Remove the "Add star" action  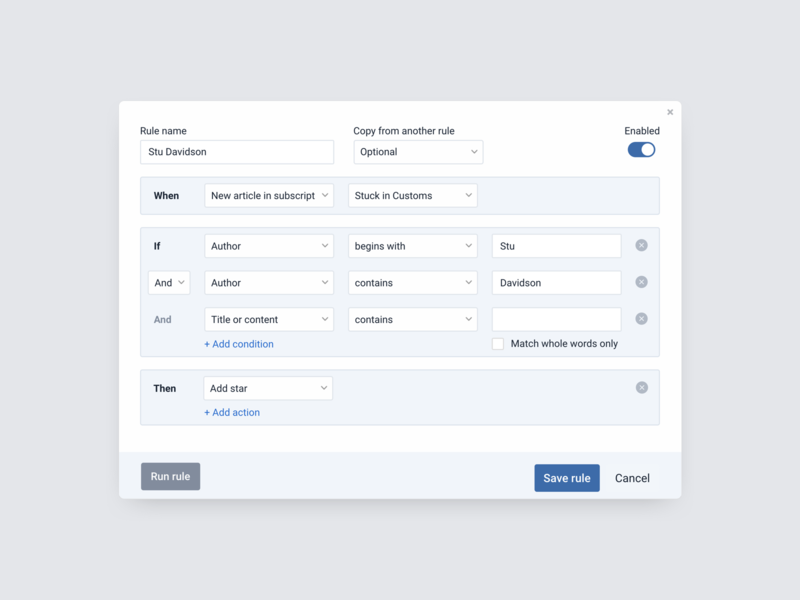[x=641, y=387]
